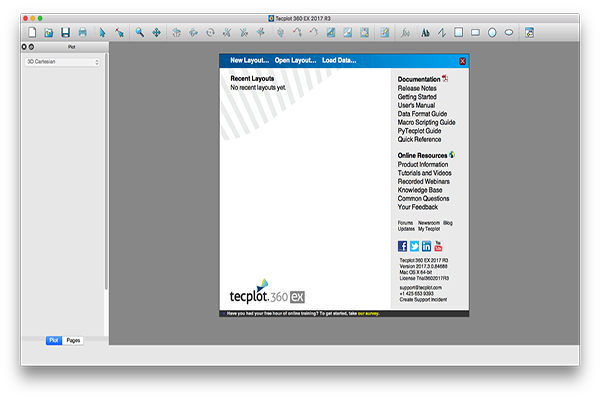The image size is (600, 400).
Task: Open Product Information link
Action: [422, 165]
